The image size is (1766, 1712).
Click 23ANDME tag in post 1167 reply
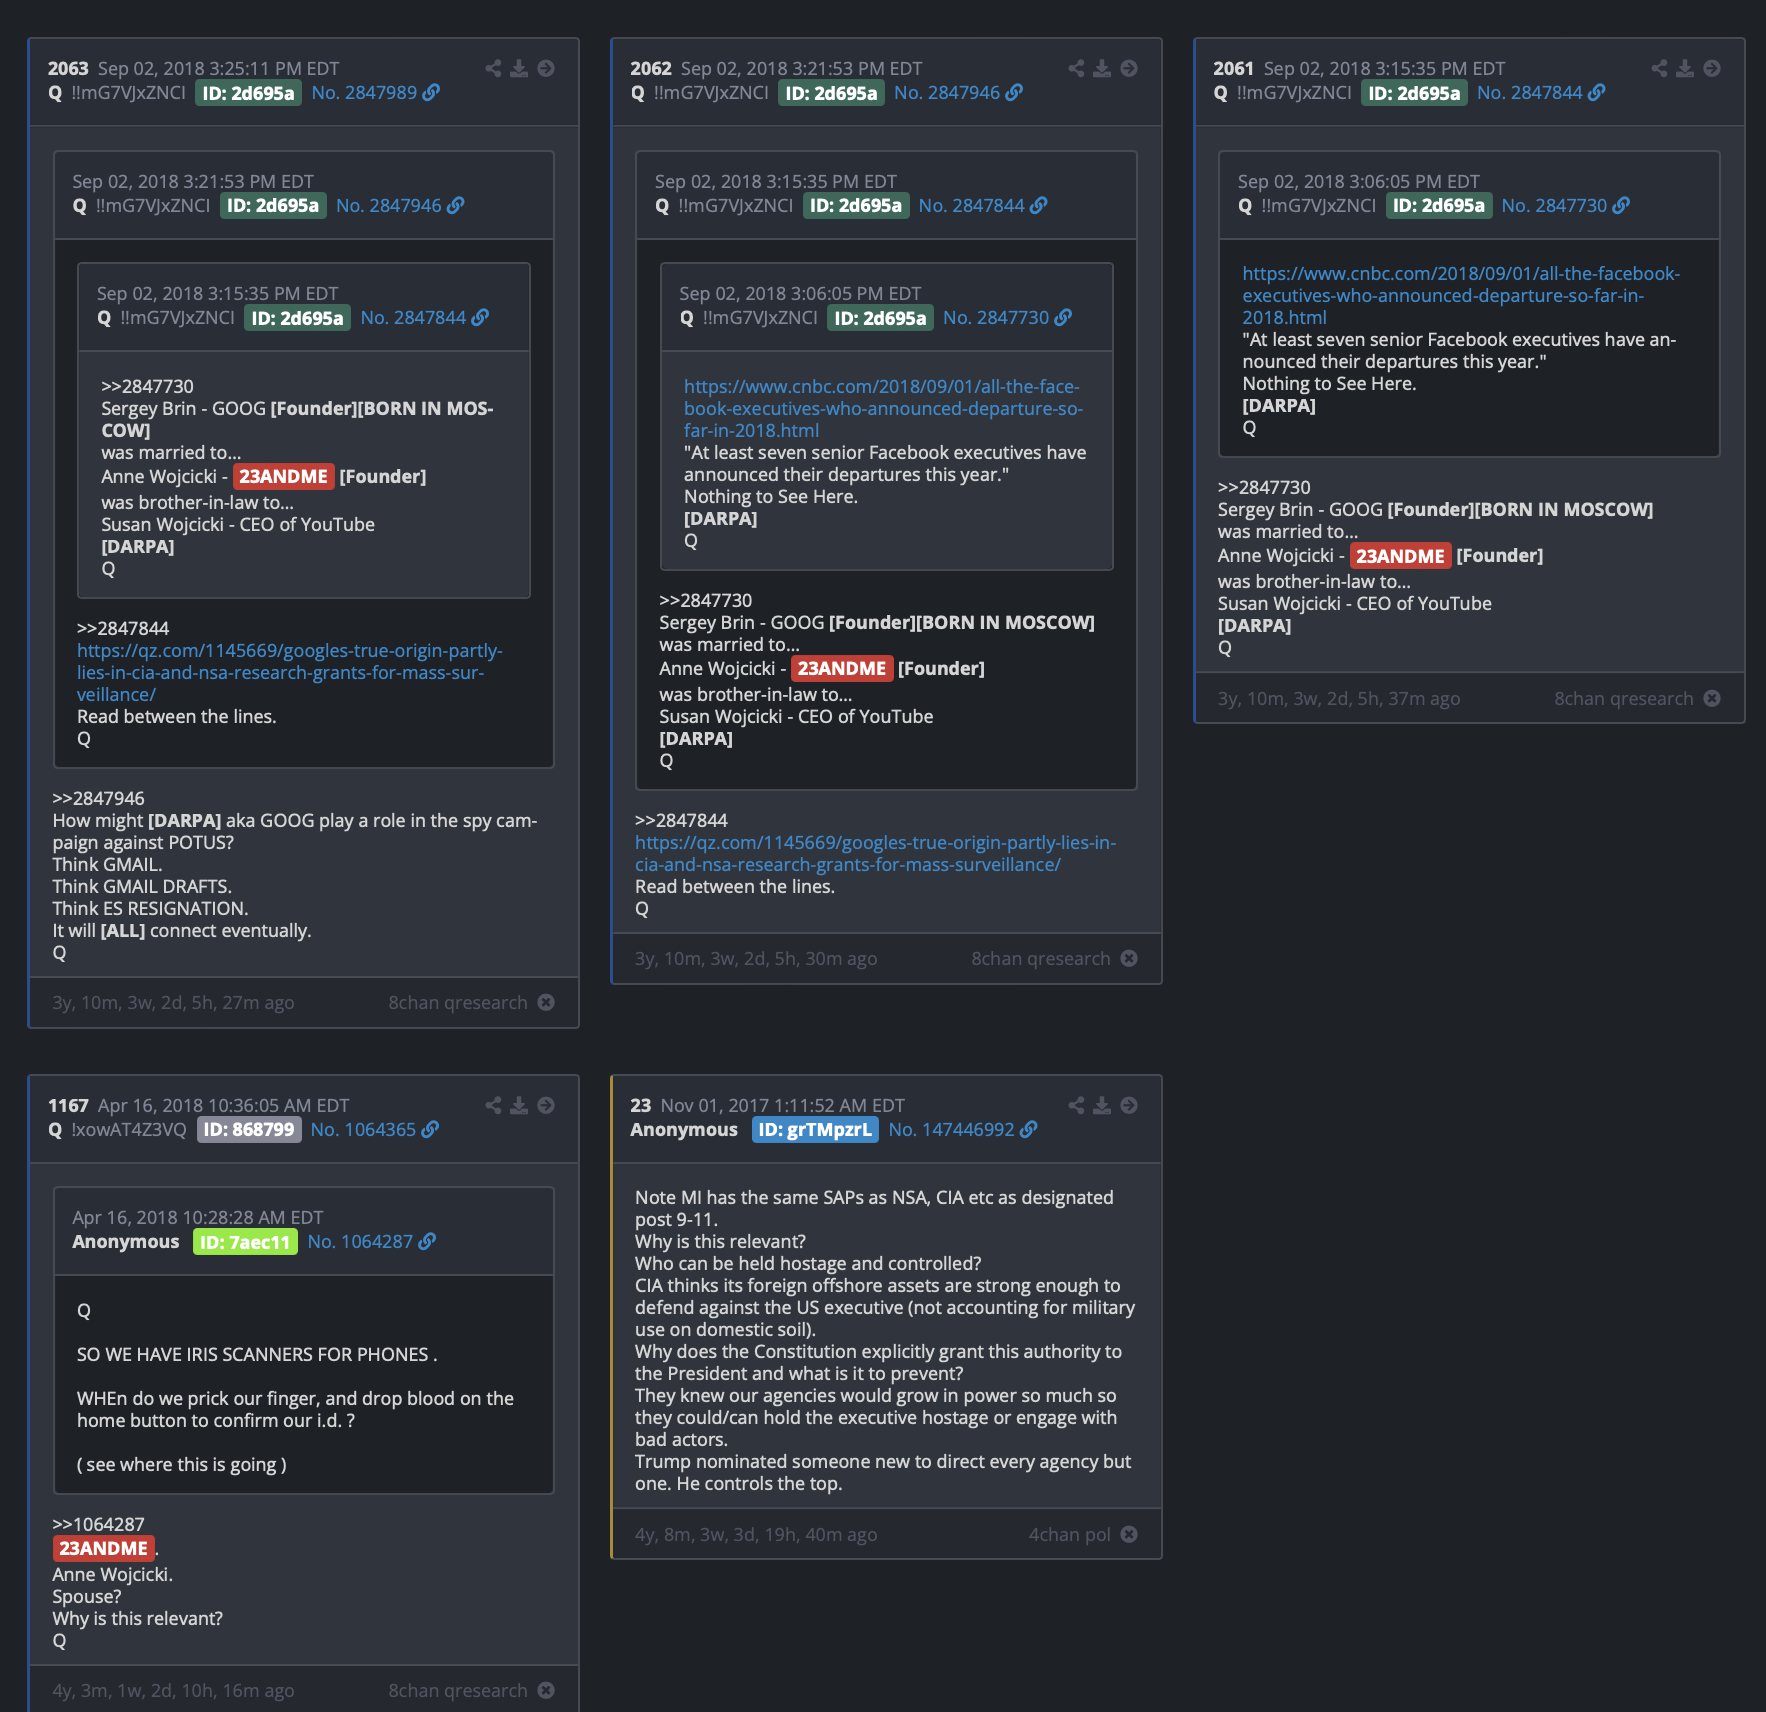coord(104,1548)
